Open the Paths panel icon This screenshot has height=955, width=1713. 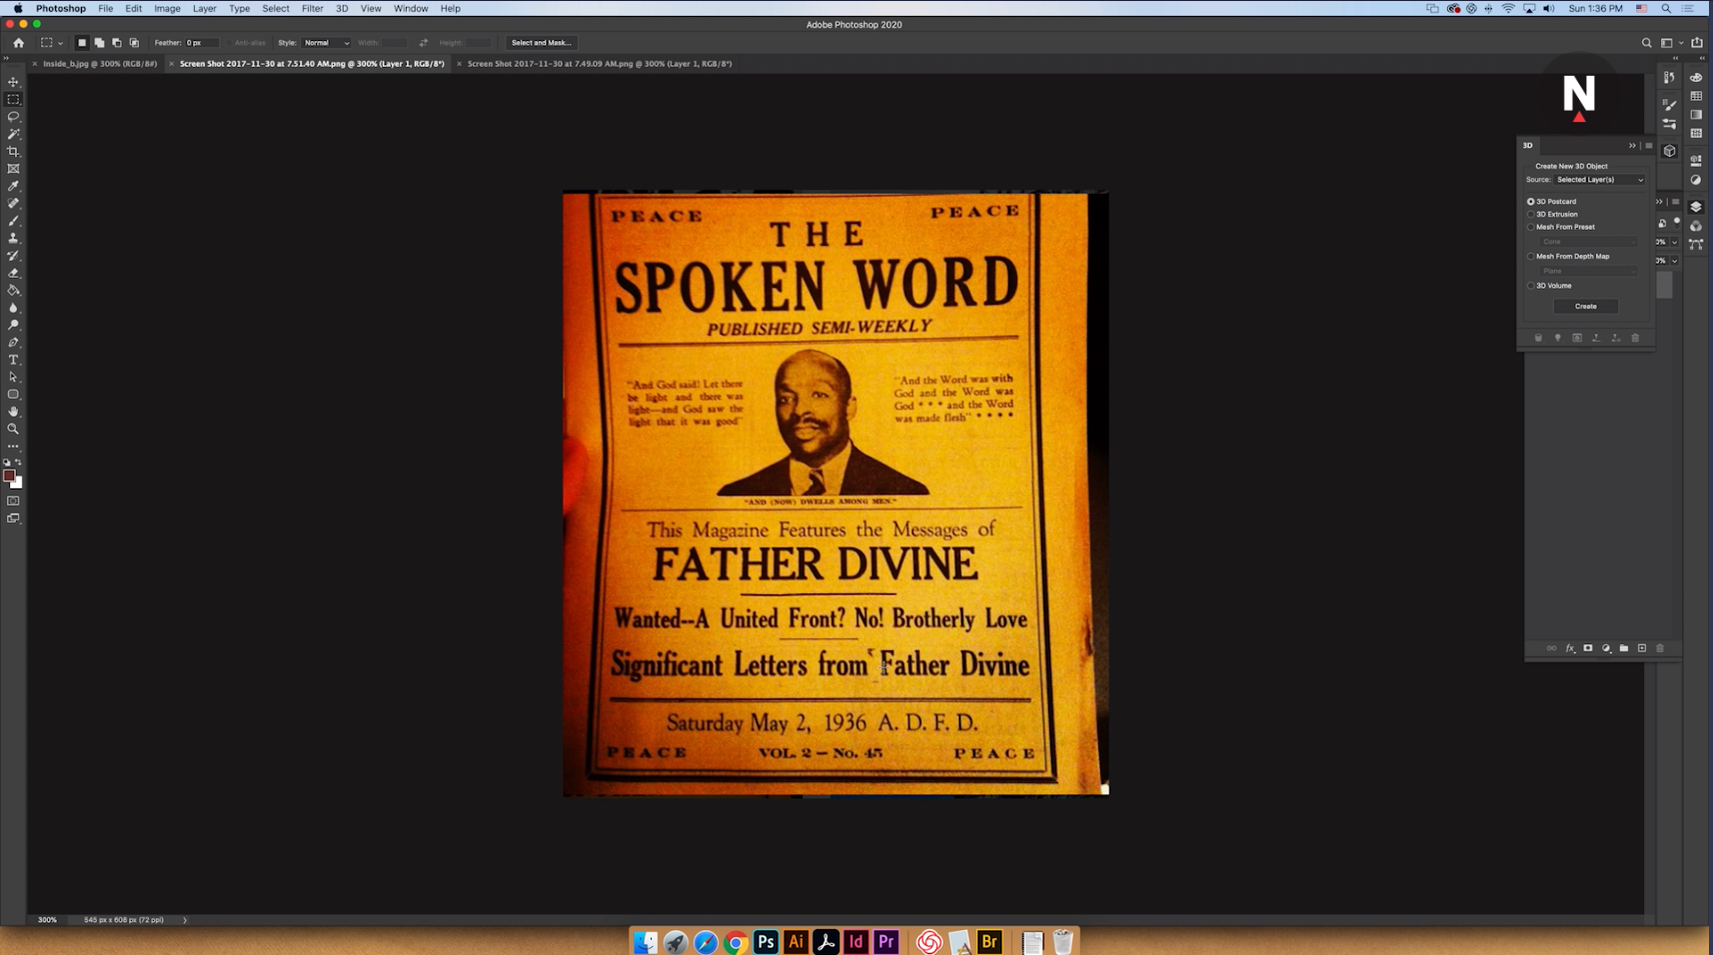pos(1696,244)
